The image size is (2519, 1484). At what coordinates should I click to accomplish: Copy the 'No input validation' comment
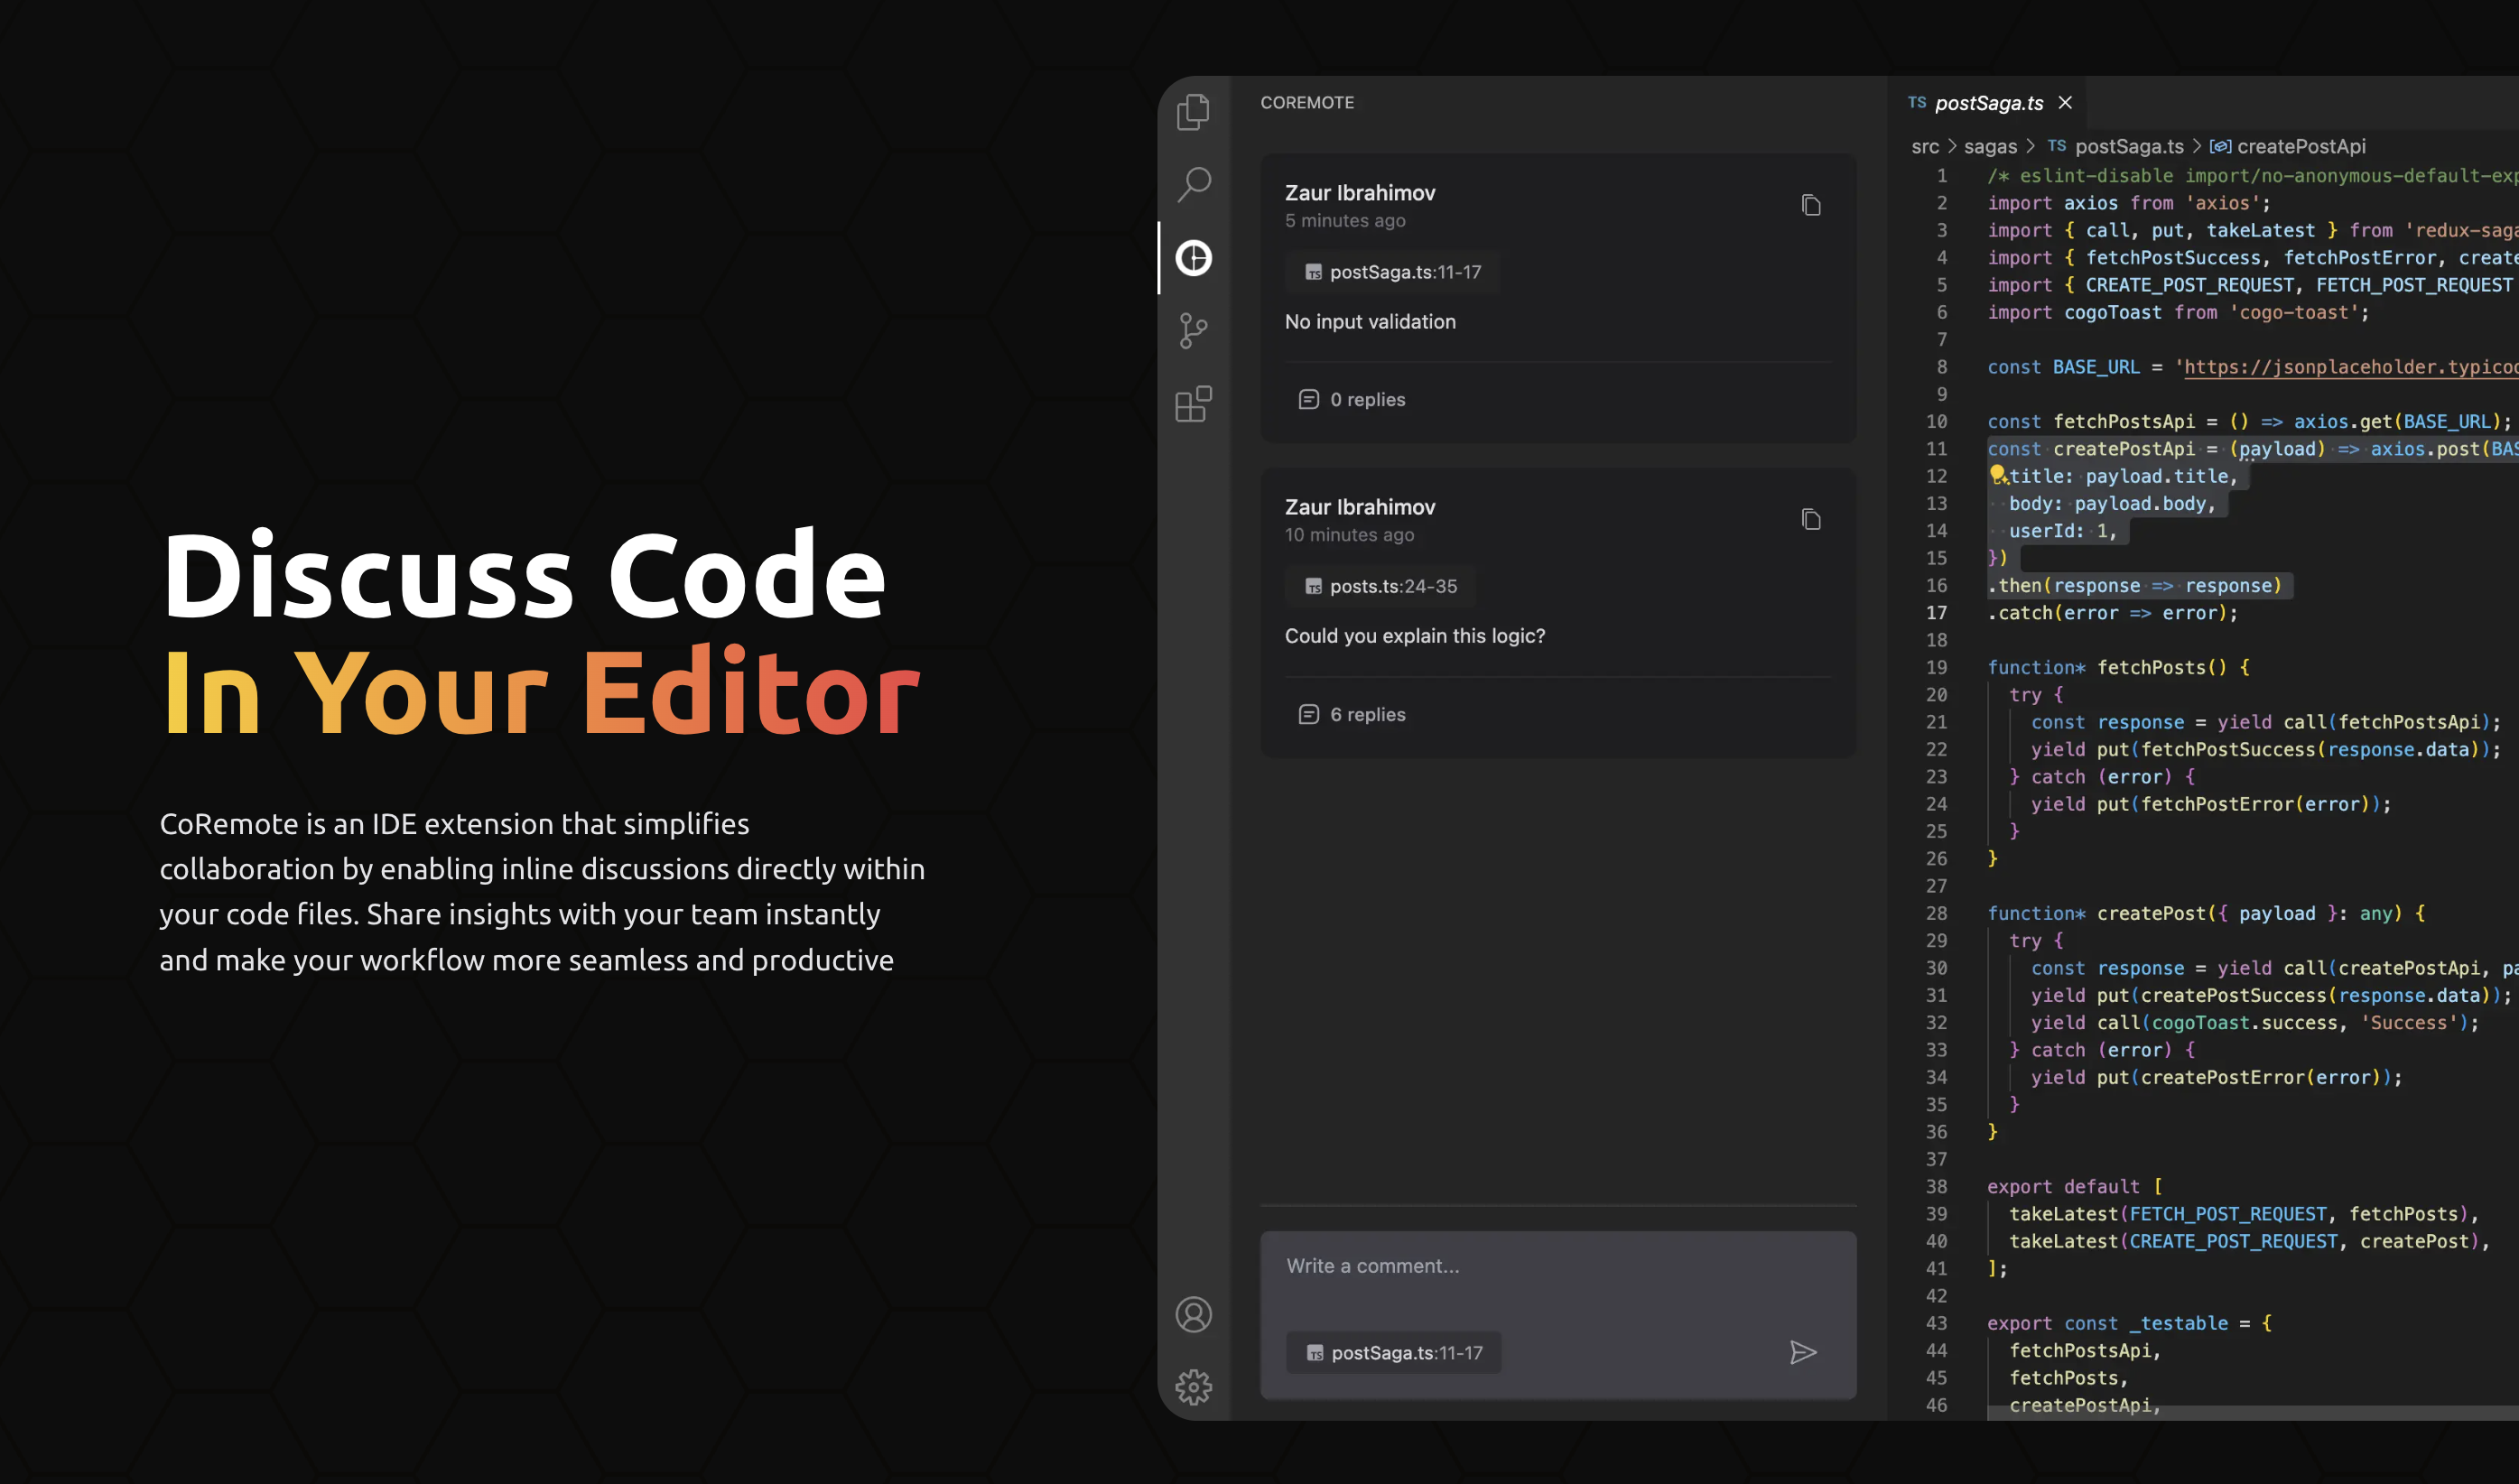pos(1811,205)
